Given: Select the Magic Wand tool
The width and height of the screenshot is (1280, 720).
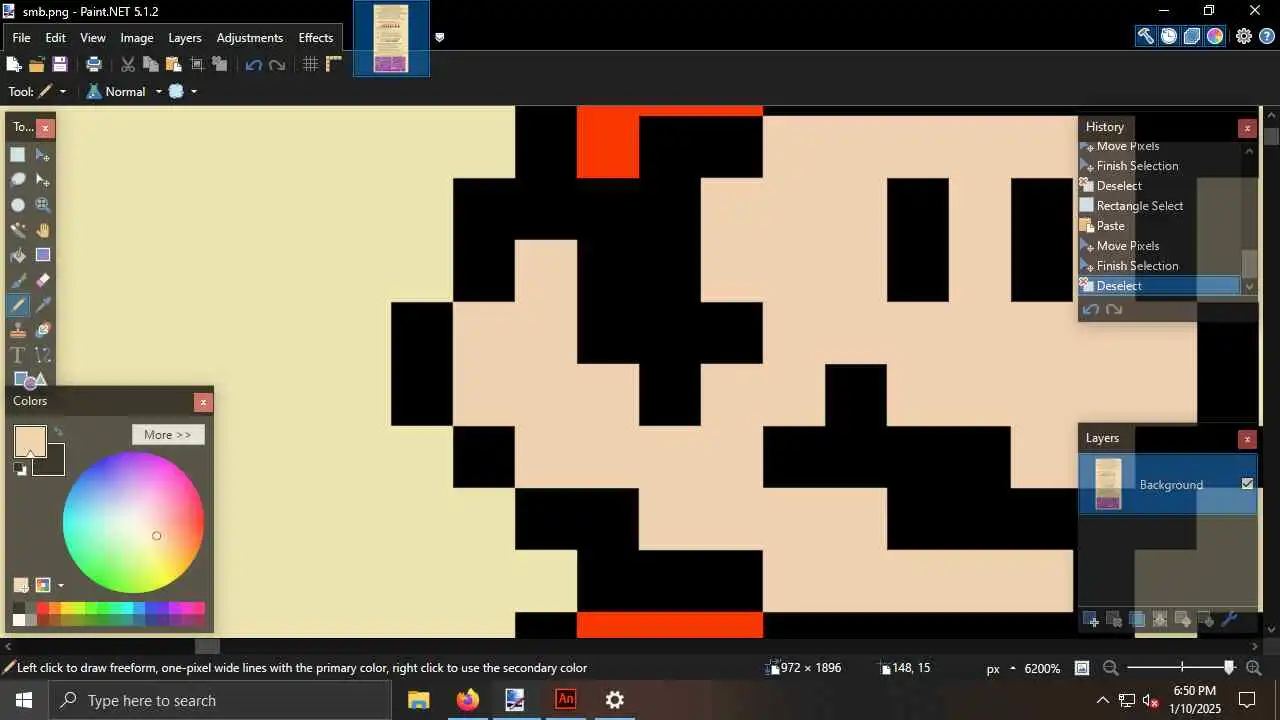Looking at the screenshot, I should coord(18,230).
